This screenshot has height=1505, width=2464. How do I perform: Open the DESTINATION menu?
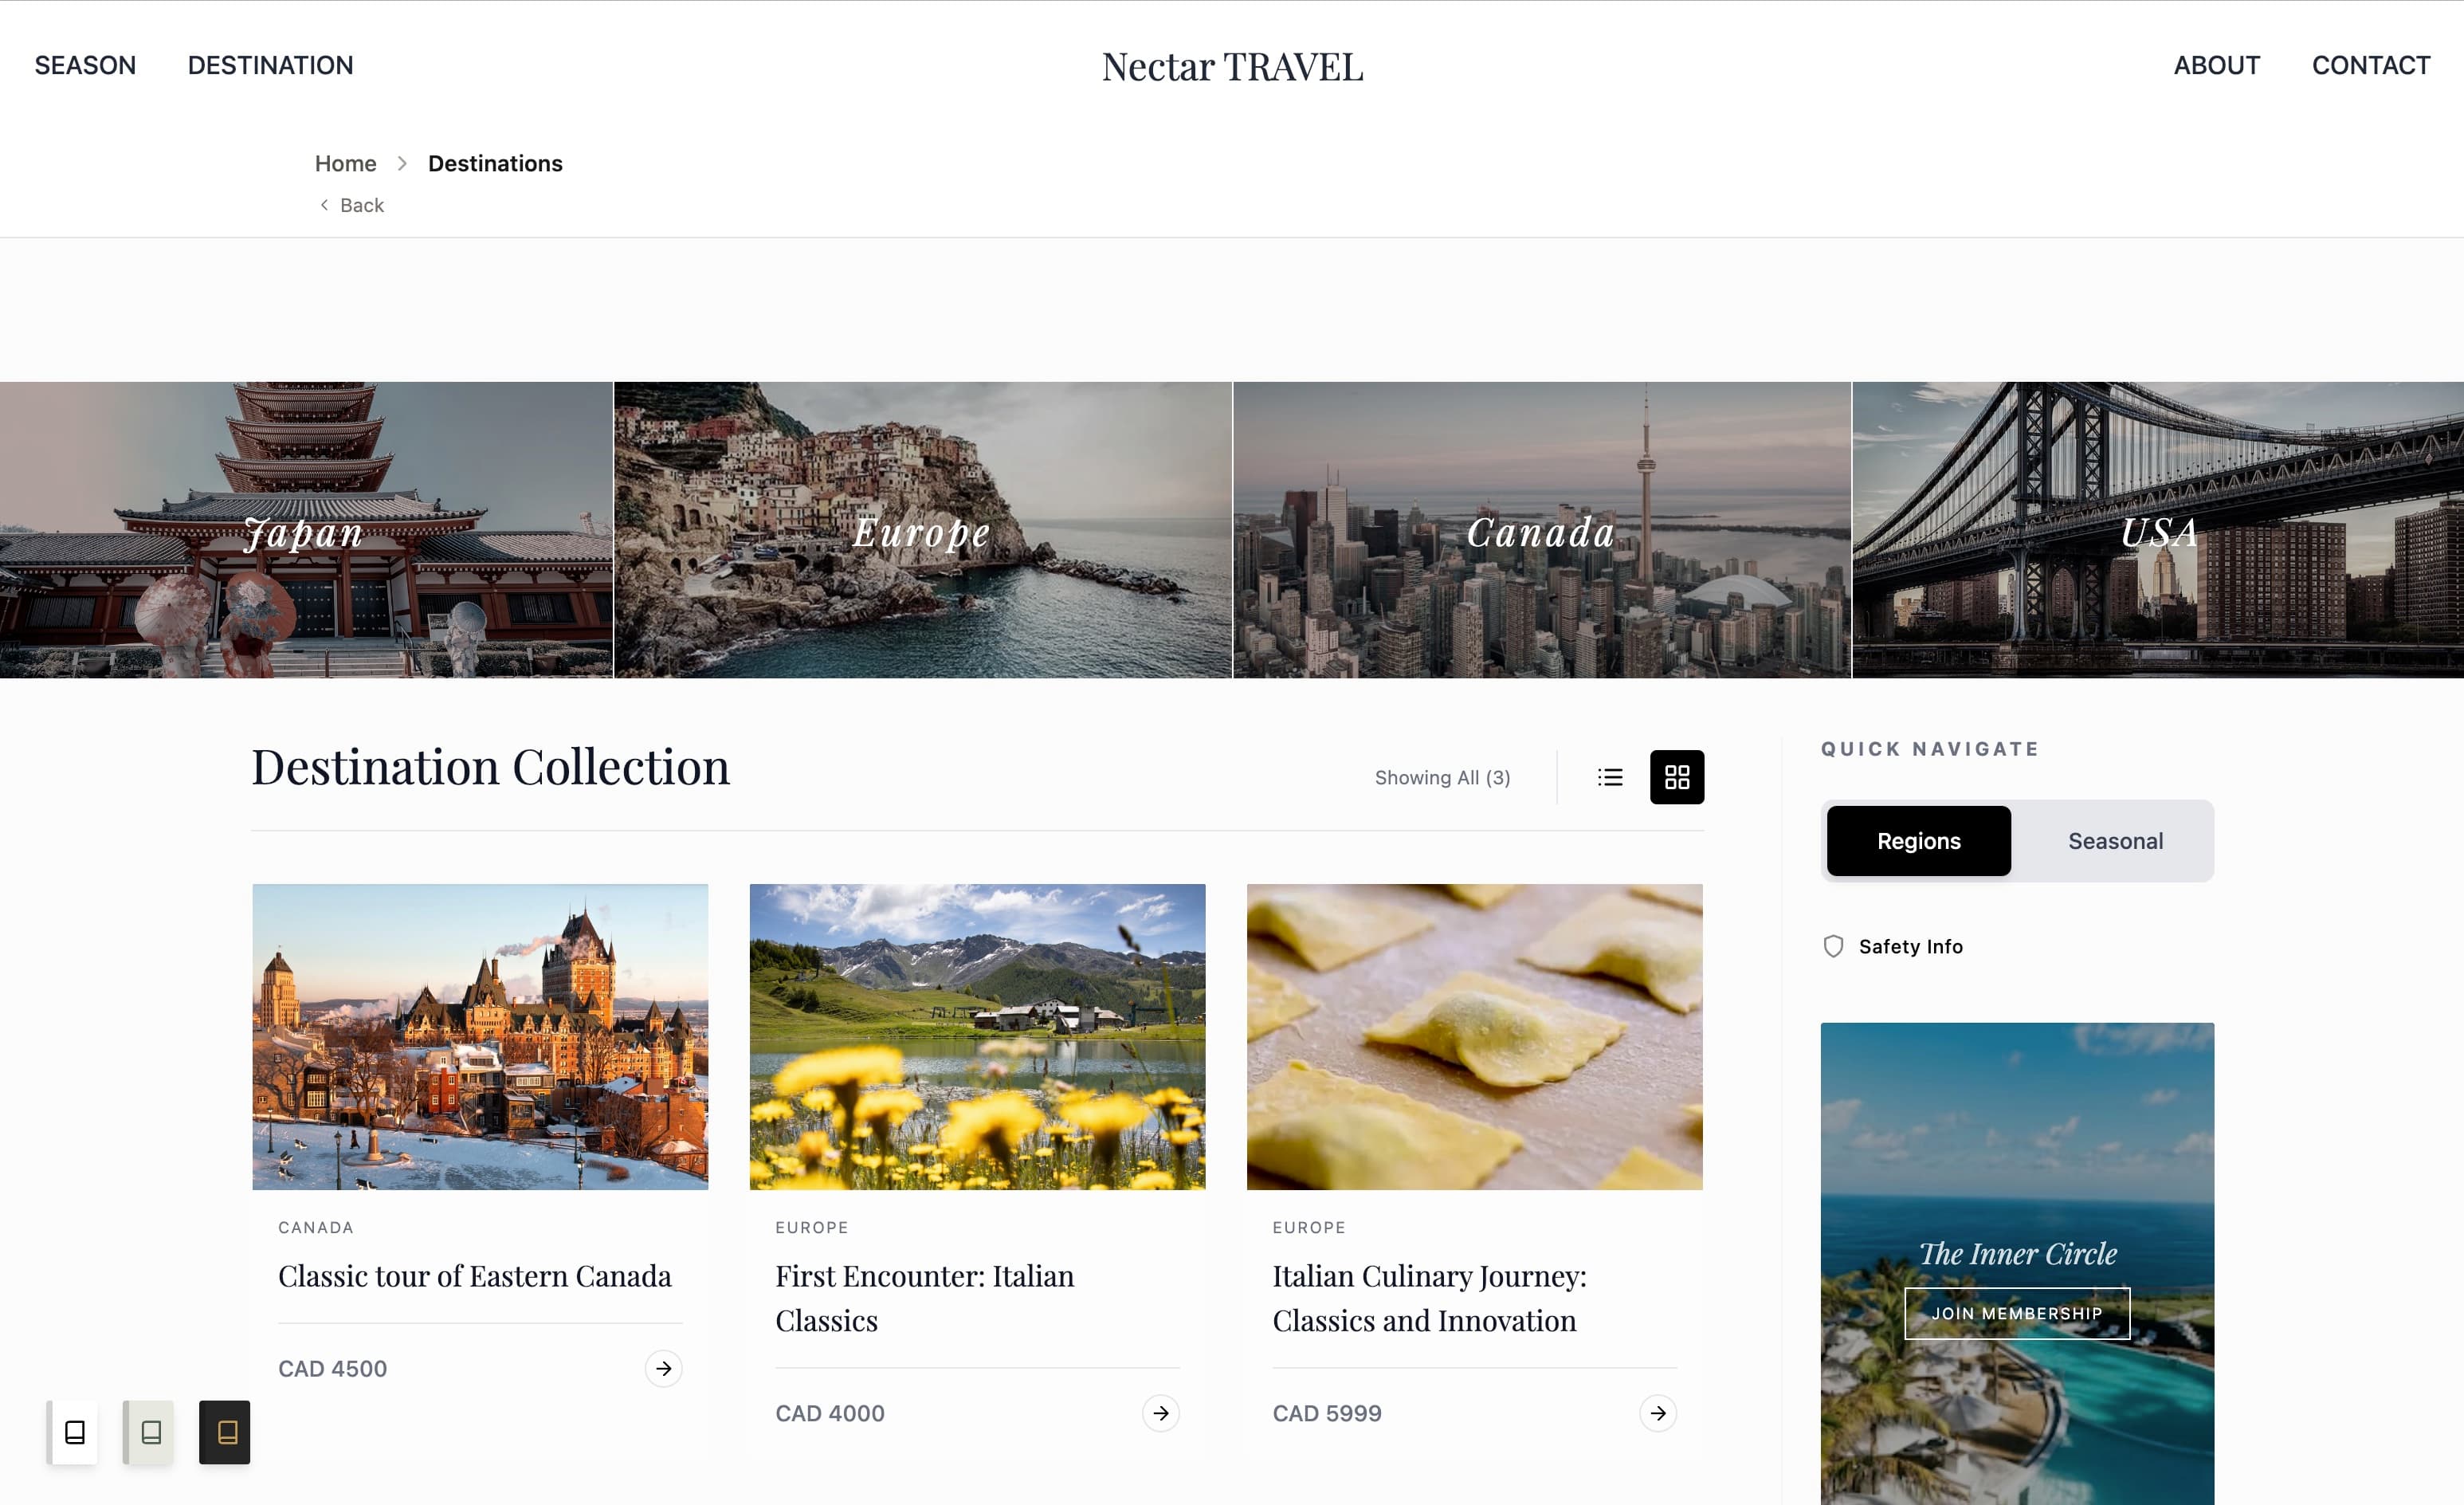[270, 65]
